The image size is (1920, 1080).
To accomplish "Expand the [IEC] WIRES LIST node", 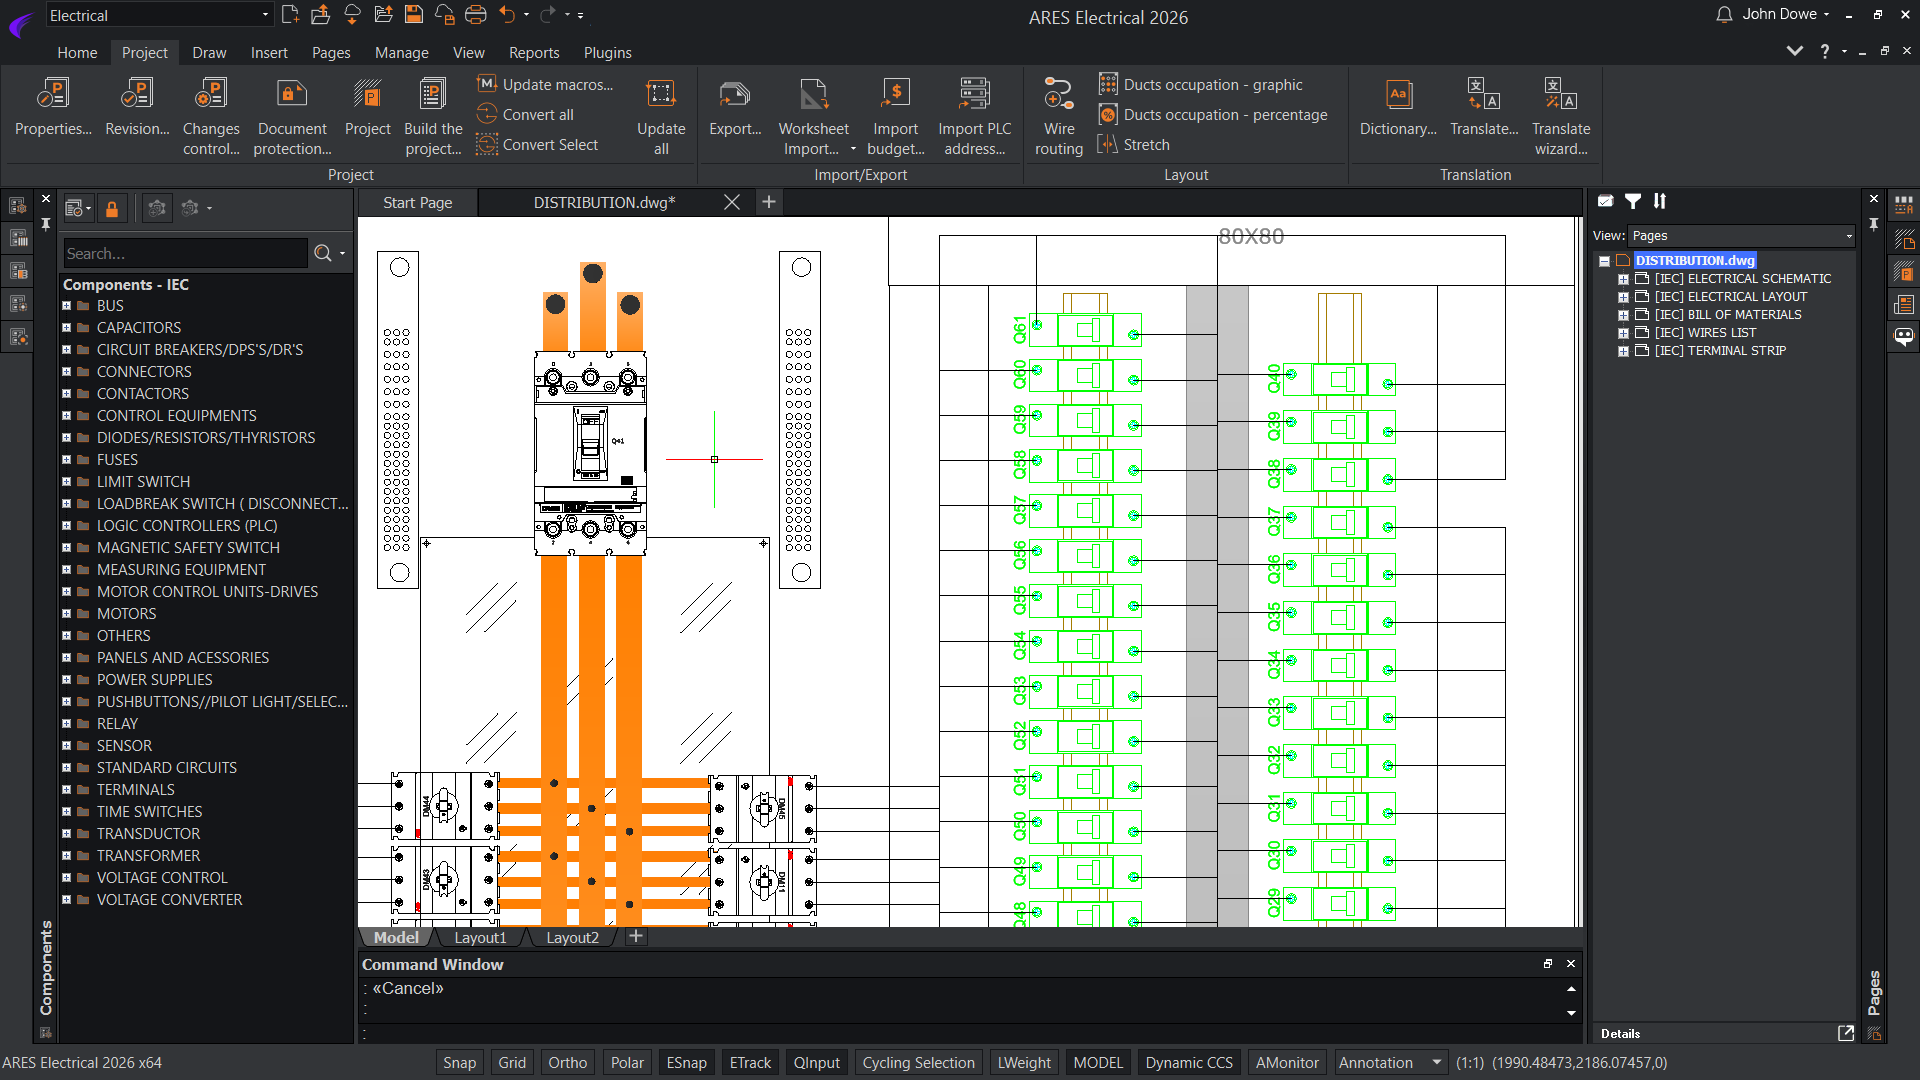I will [1623, 333].
